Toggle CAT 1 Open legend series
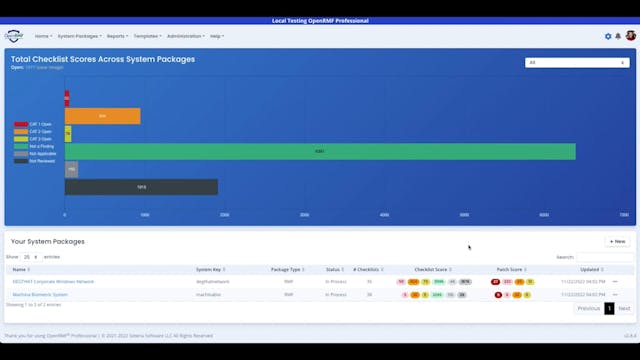 click(x=33, y=124)
